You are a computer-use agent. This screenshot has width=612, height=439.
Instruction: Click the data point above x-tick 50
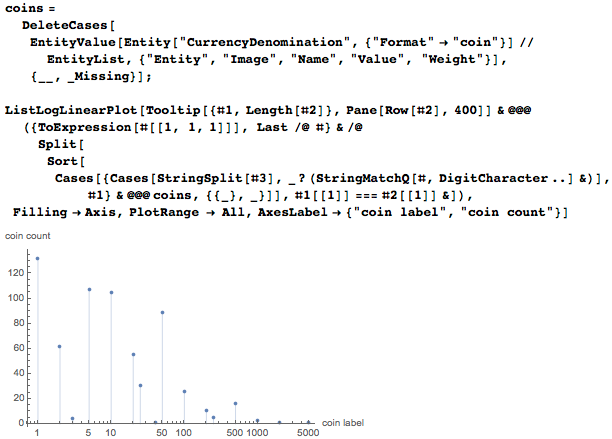[162, 313]
